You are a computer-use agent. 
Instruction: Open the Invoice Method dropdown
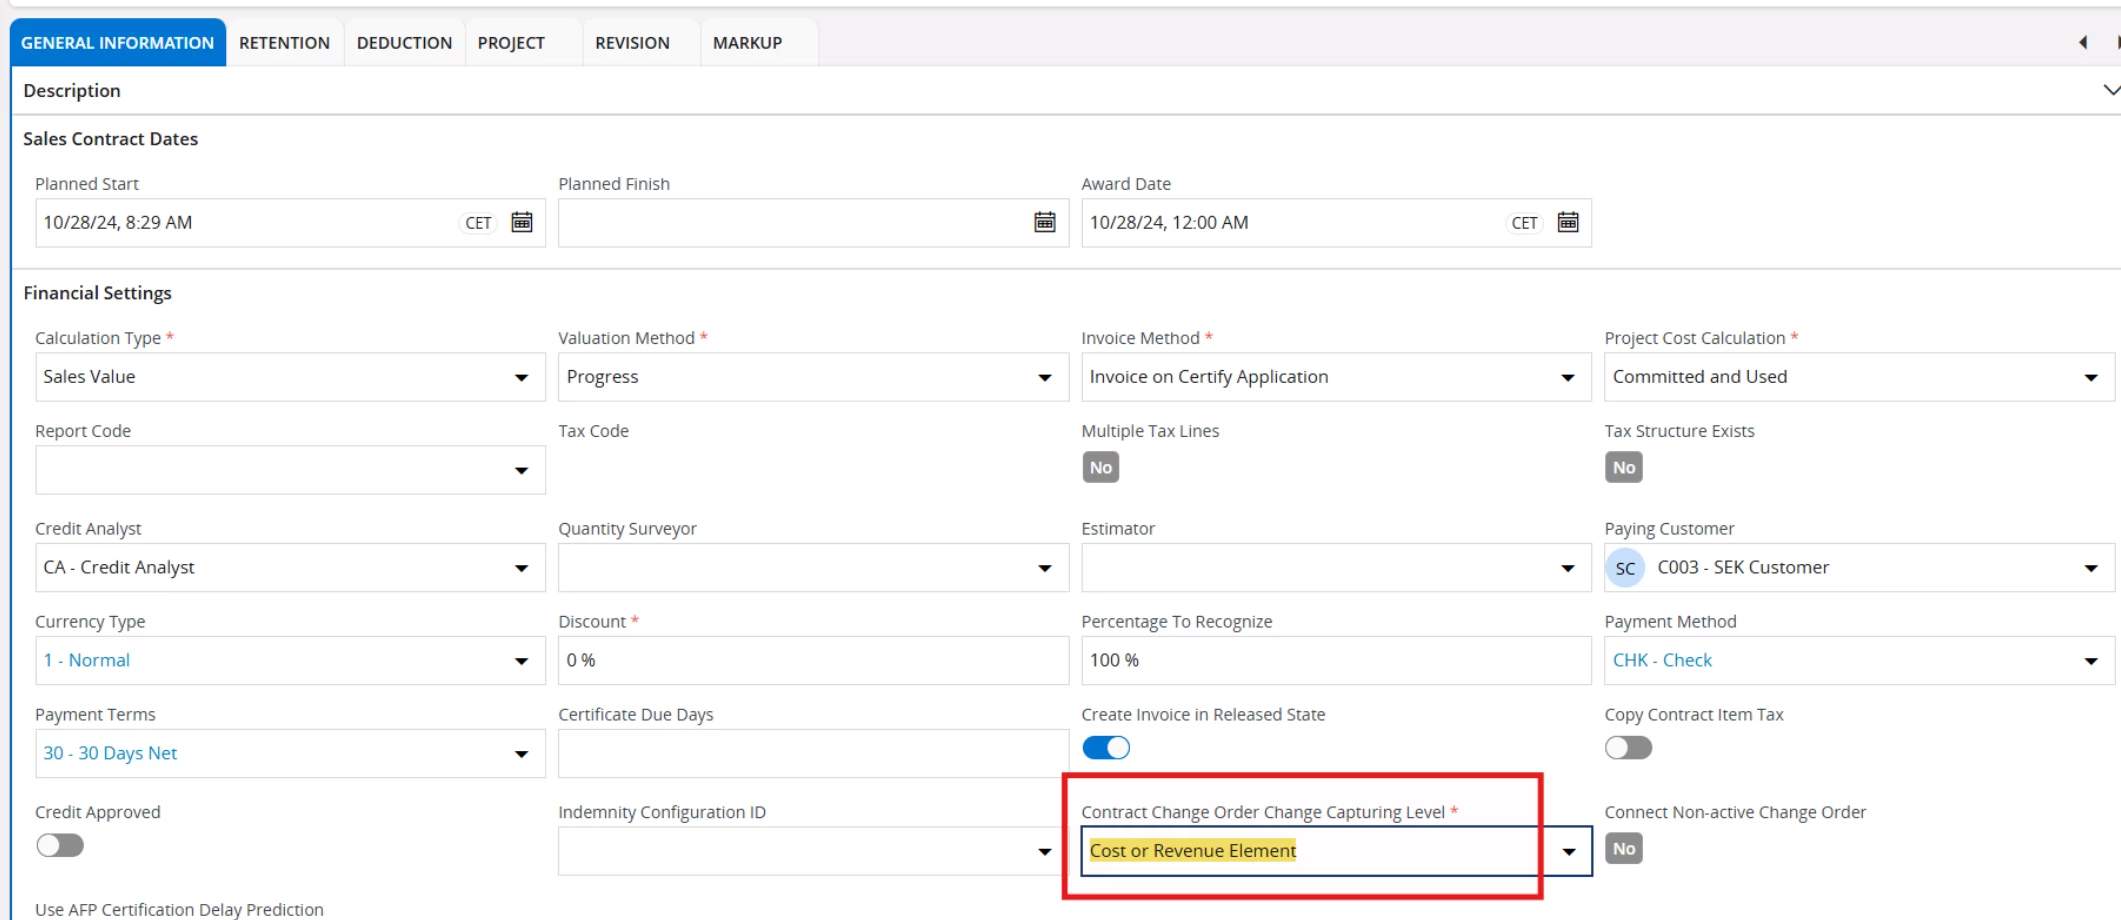[1567, 377]
